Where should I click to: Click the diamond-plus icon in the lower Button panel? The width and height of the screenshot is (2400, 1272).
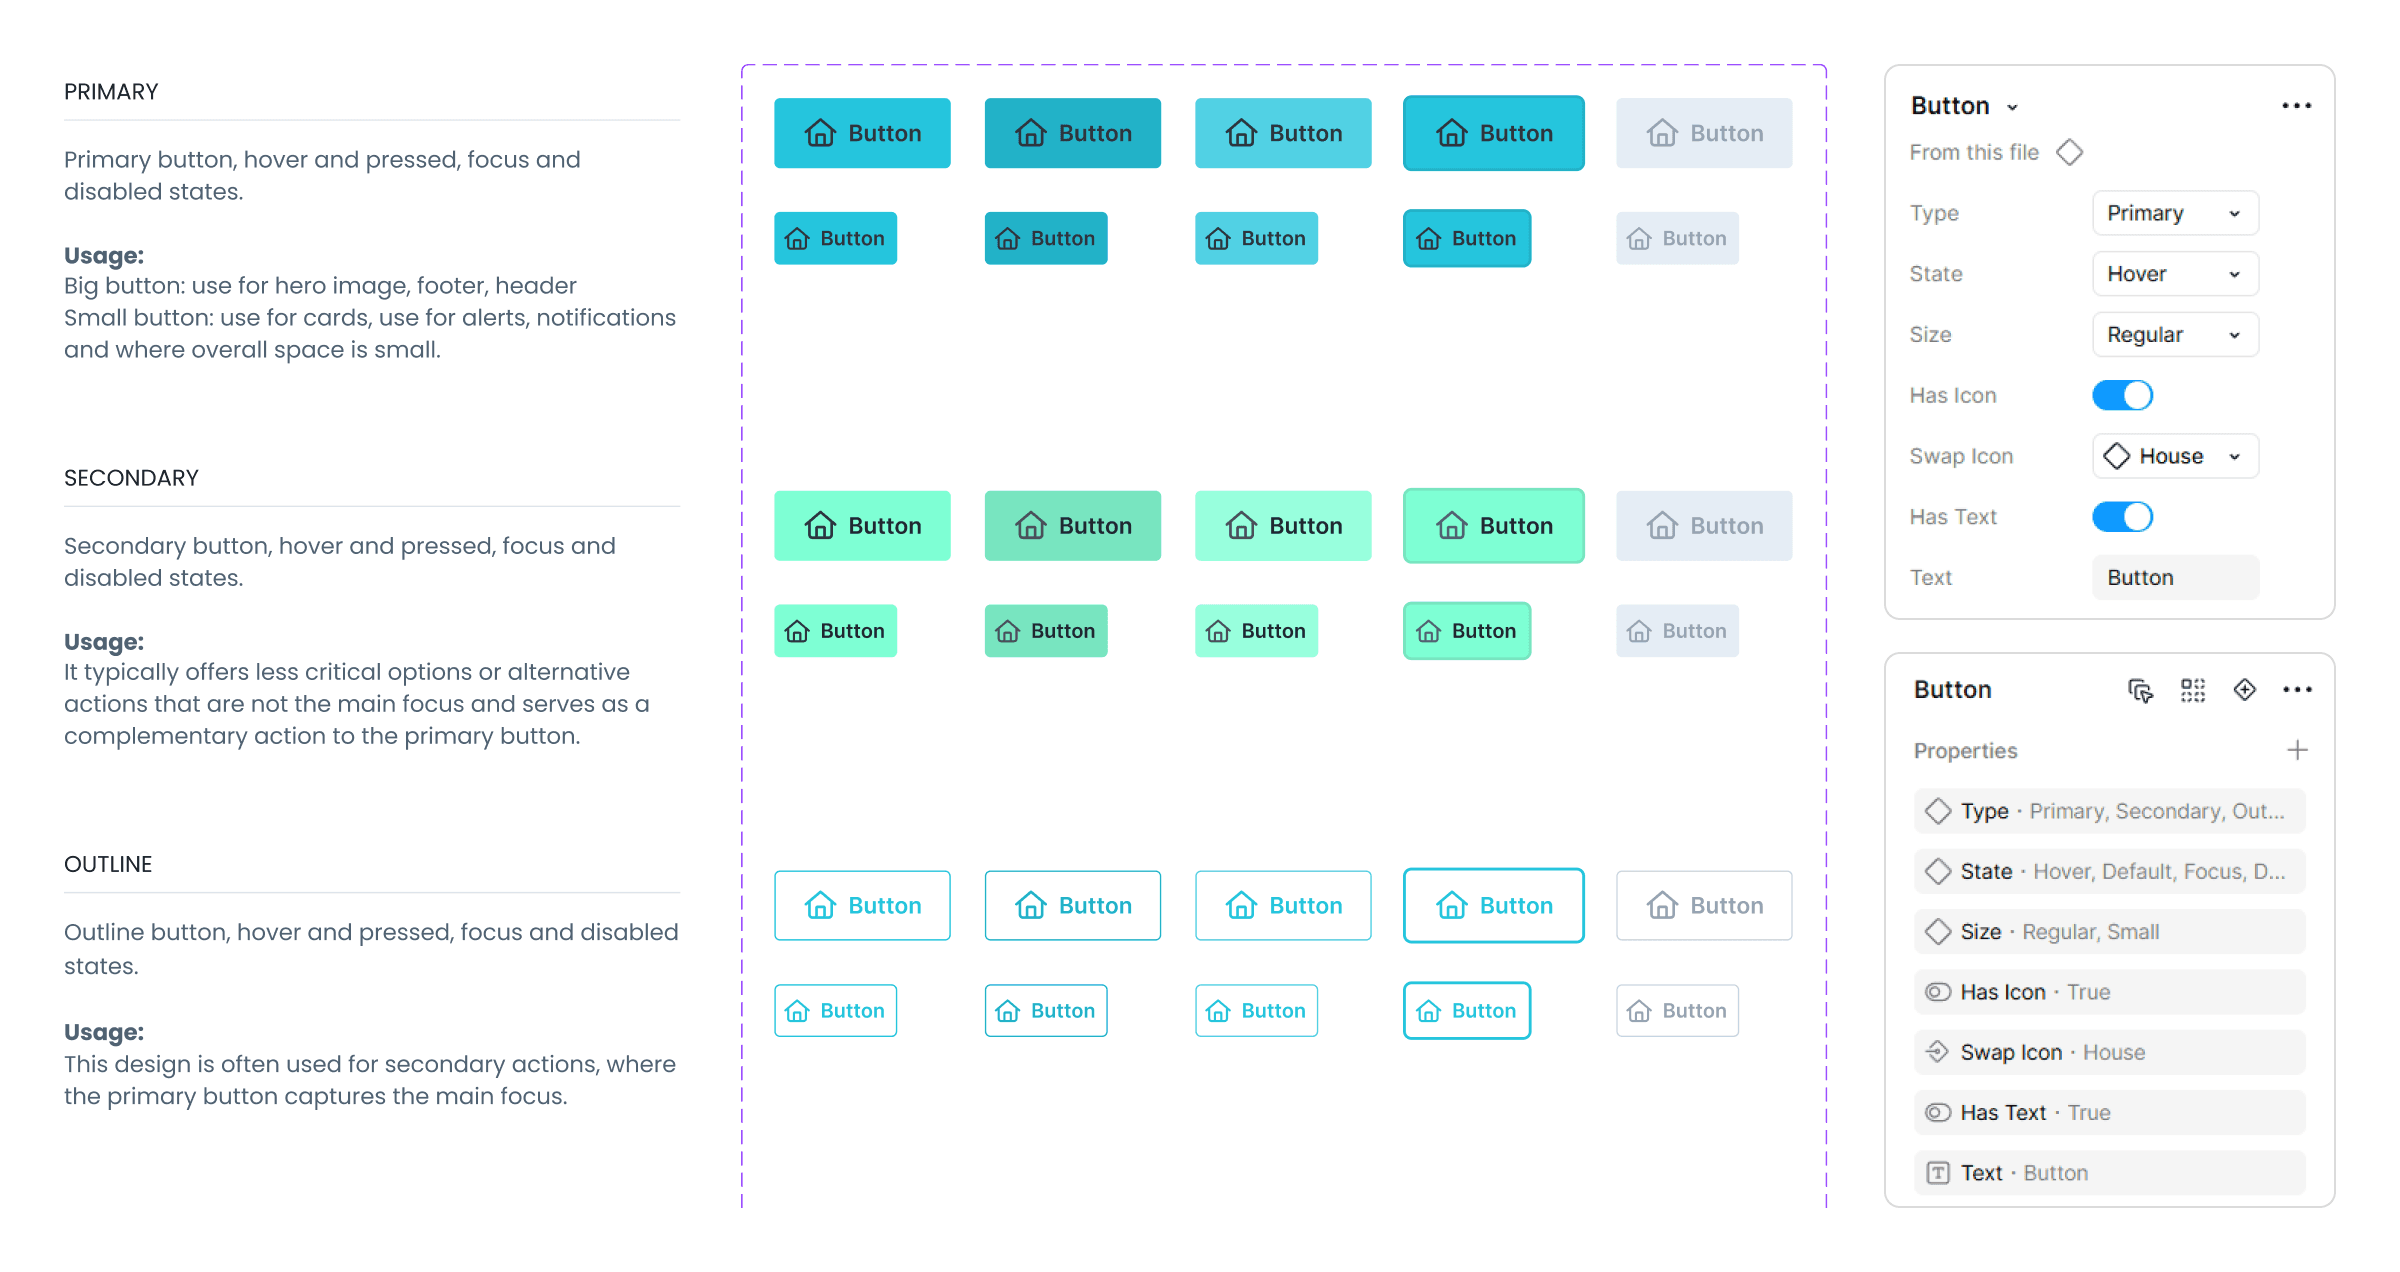coord(2245,690)
